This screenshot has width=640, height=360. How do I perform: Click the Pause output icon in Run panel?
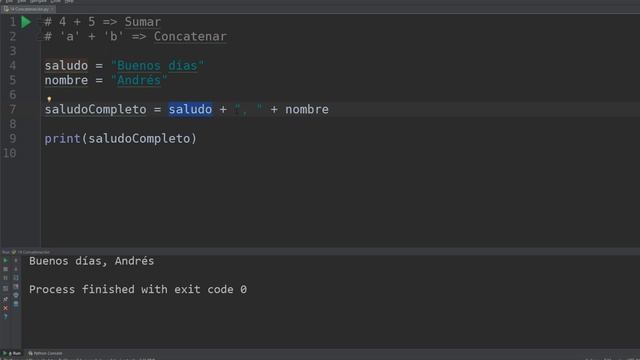pos(5,278)
